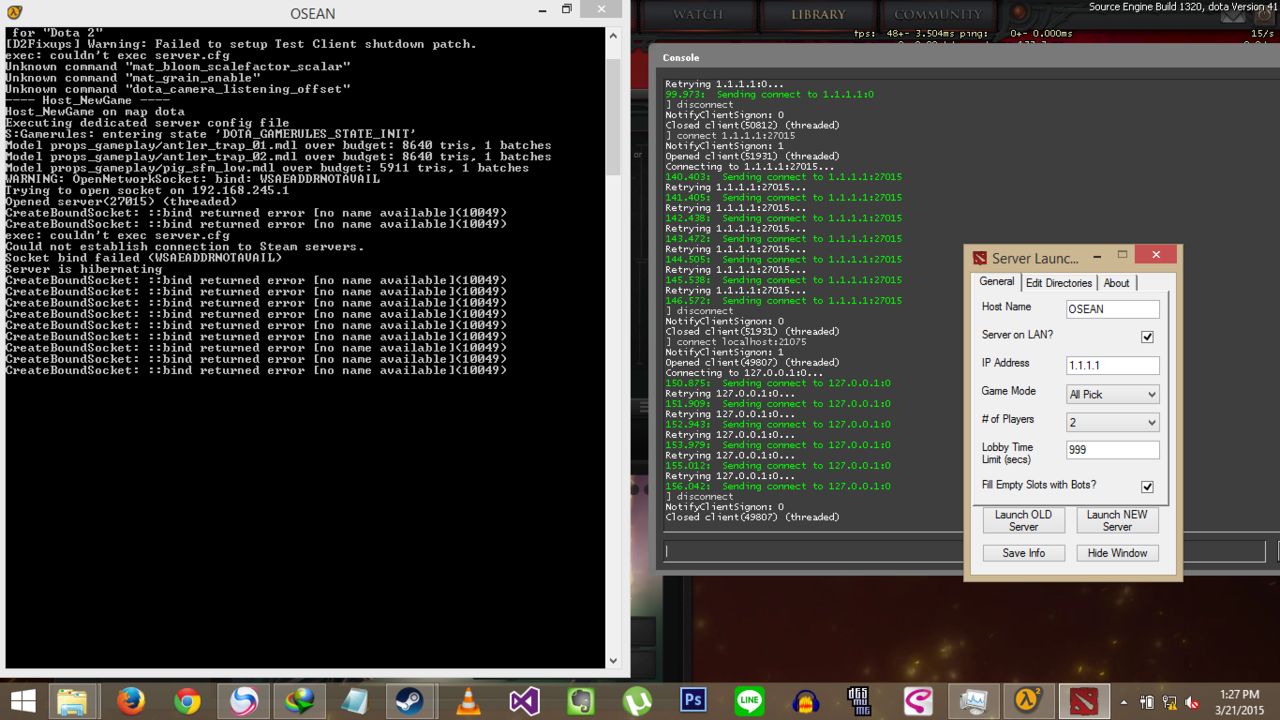The height and width of the screenshot is (720, 1280).
Task: Click the Firefox taskbar icon
Action: point(130,701)
